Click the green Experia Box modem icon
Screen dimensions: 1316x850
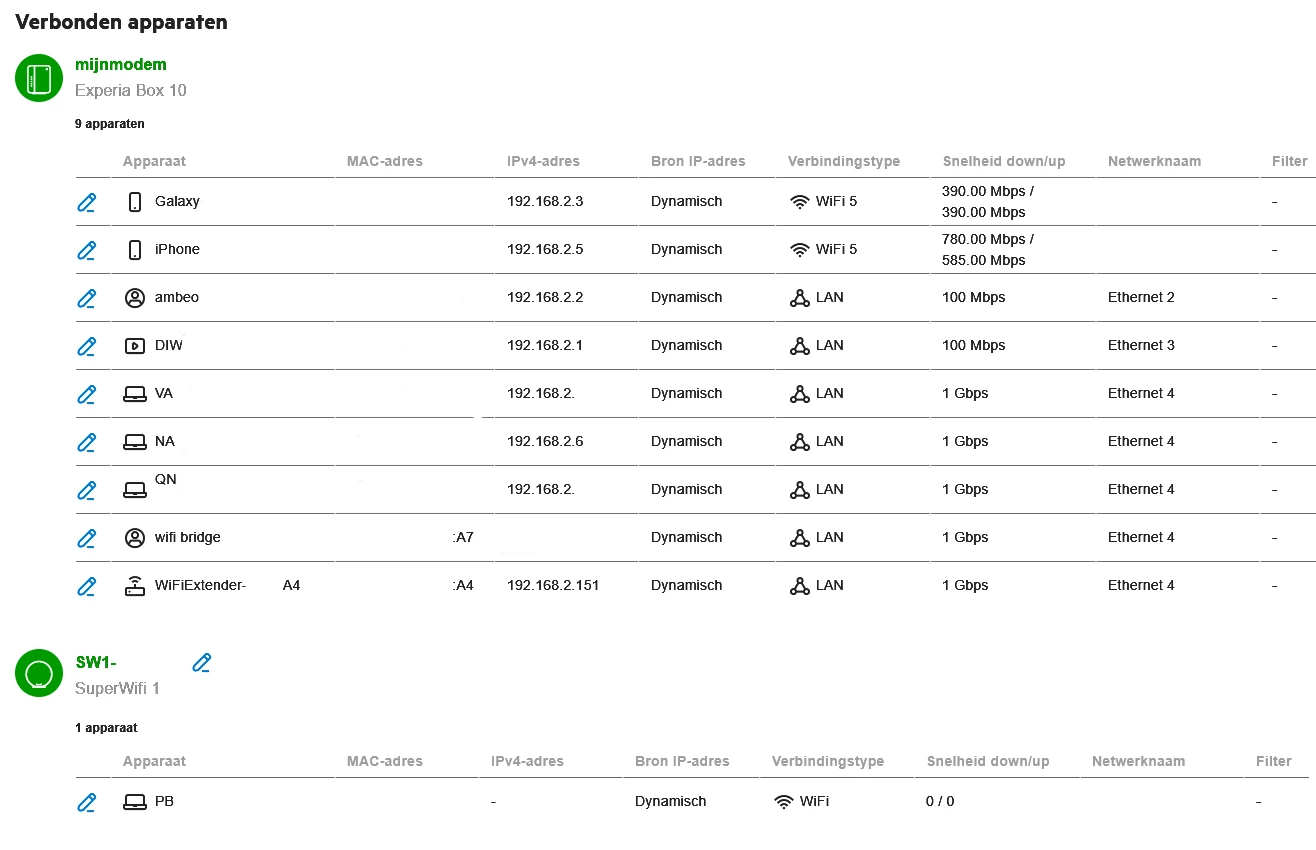click(39, 78)
